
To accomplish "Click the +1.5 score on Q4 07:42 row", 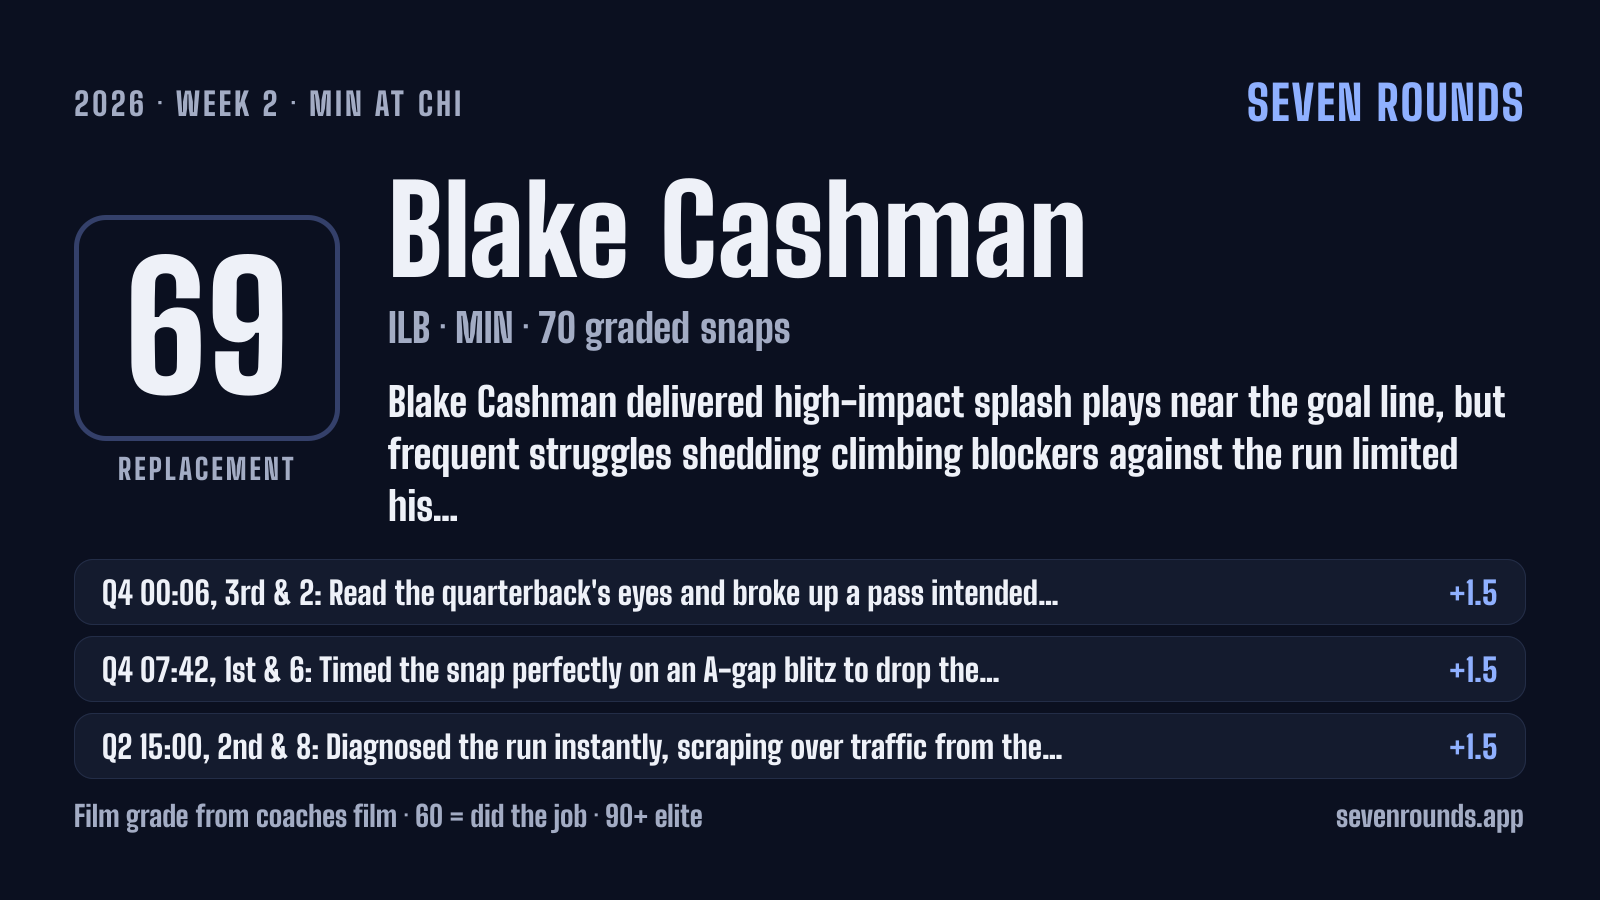I will (x=1473, y=670).
